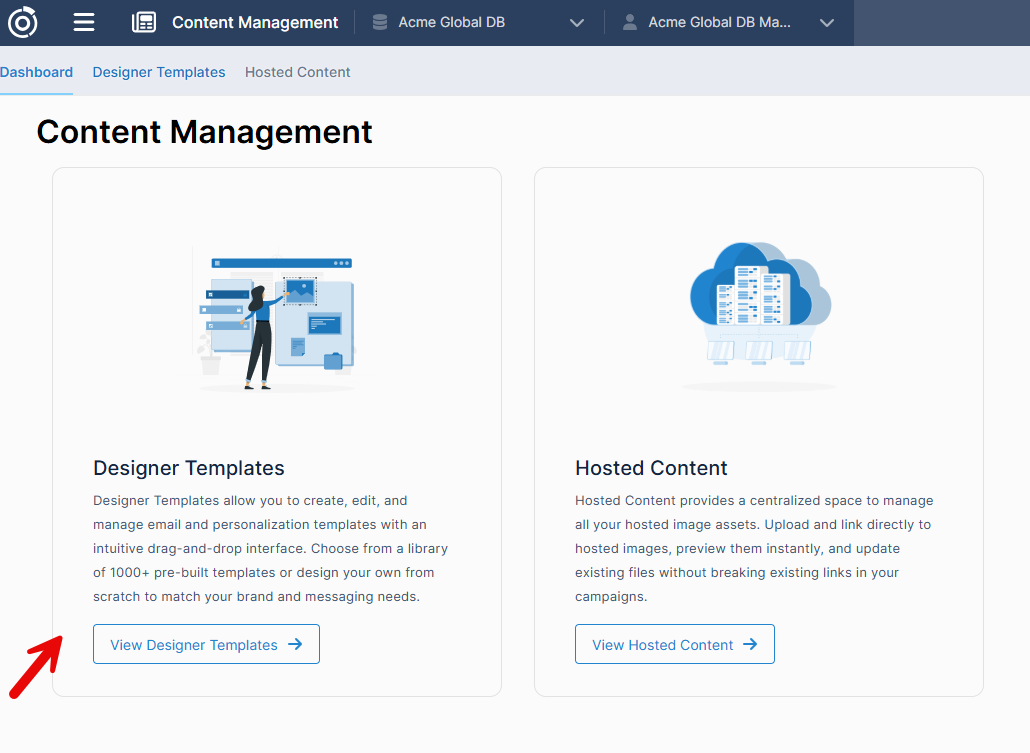Viewport: 1030px width, 753px height.
Task: Click the Hosted Content card heading
Action: (x=651, y=468)
